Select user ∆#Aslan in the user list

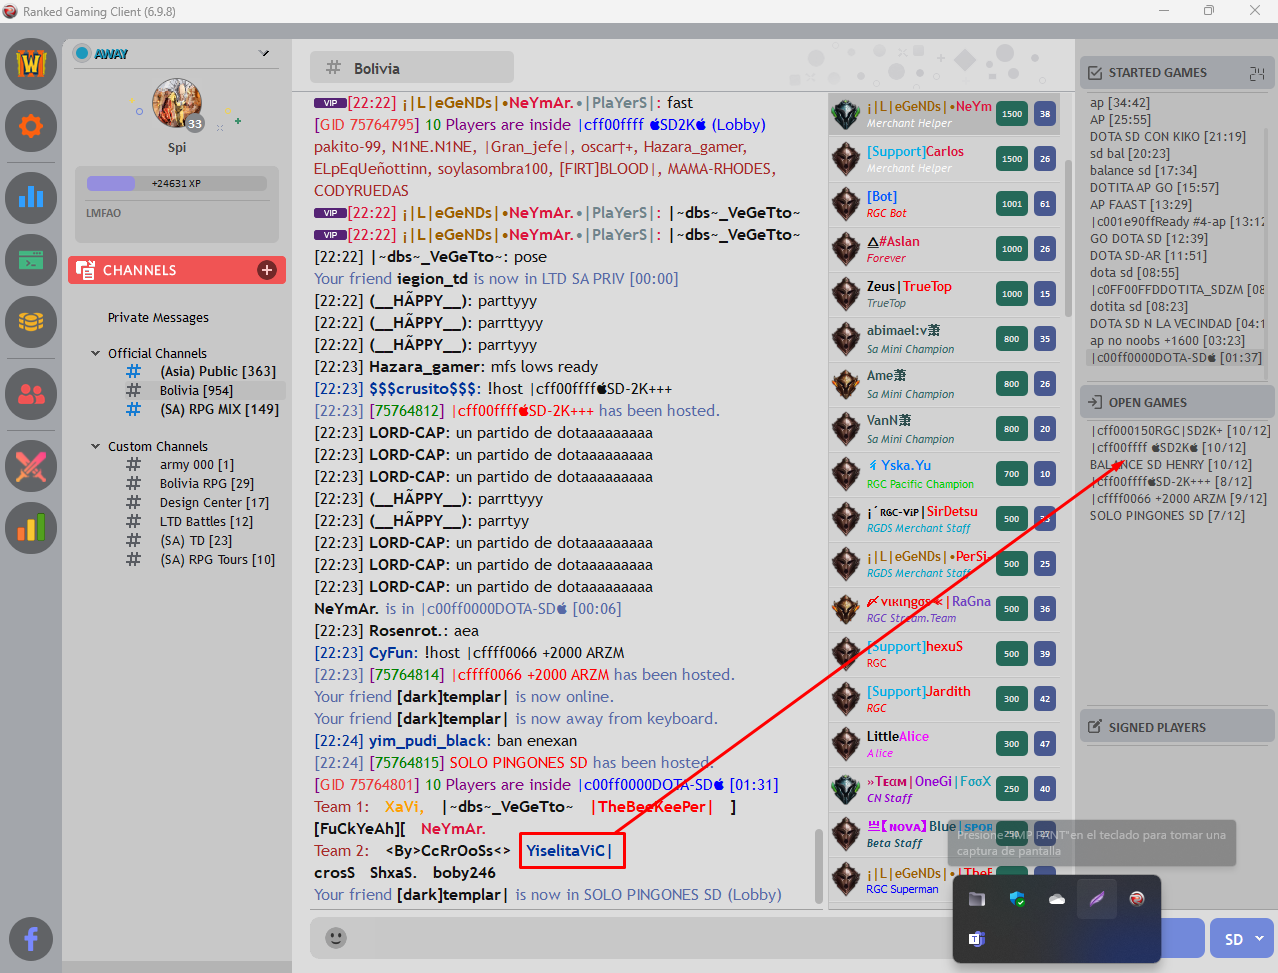click(943, 249)
